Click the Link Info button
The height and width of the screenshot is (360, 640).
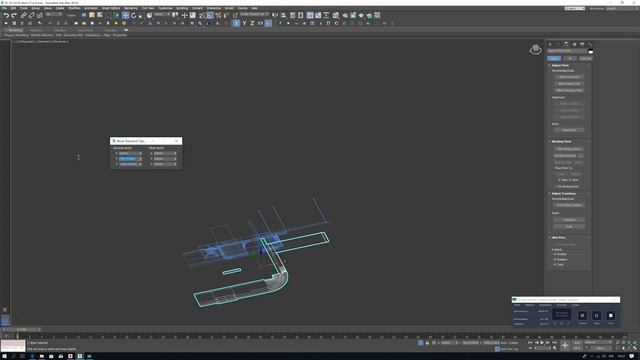coord(585,58)
